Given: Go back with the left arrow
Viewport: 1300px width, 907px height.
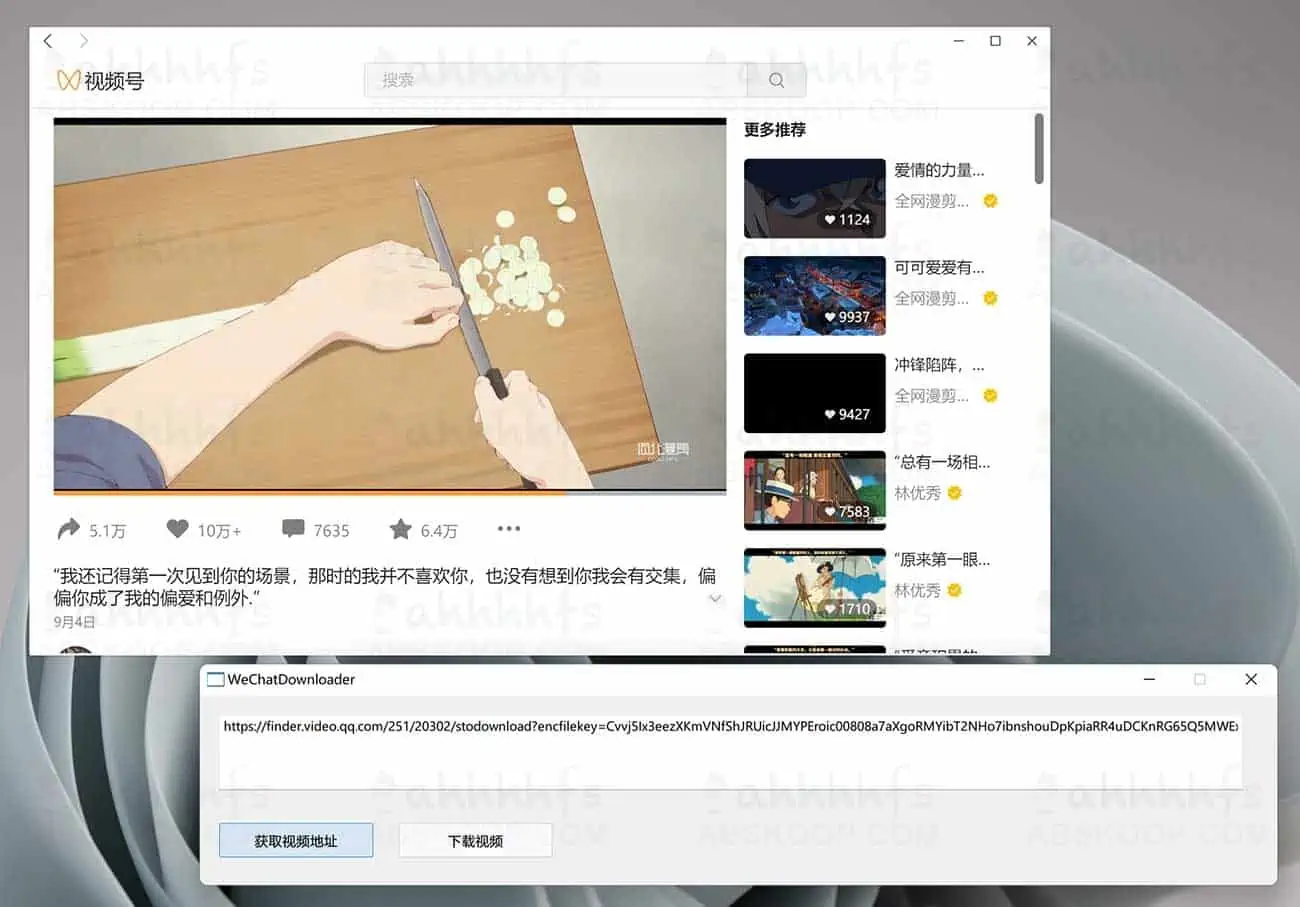Looking at the screenshot, I should pyautogui.click(x=48, y=41).
